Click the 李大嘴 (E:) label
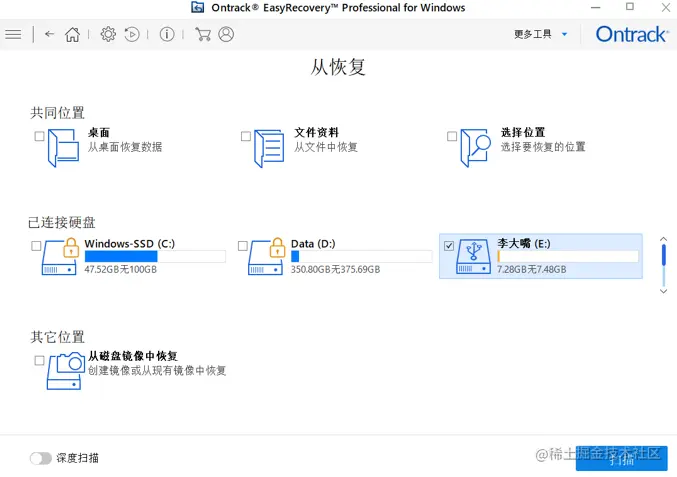 point(524,244)
